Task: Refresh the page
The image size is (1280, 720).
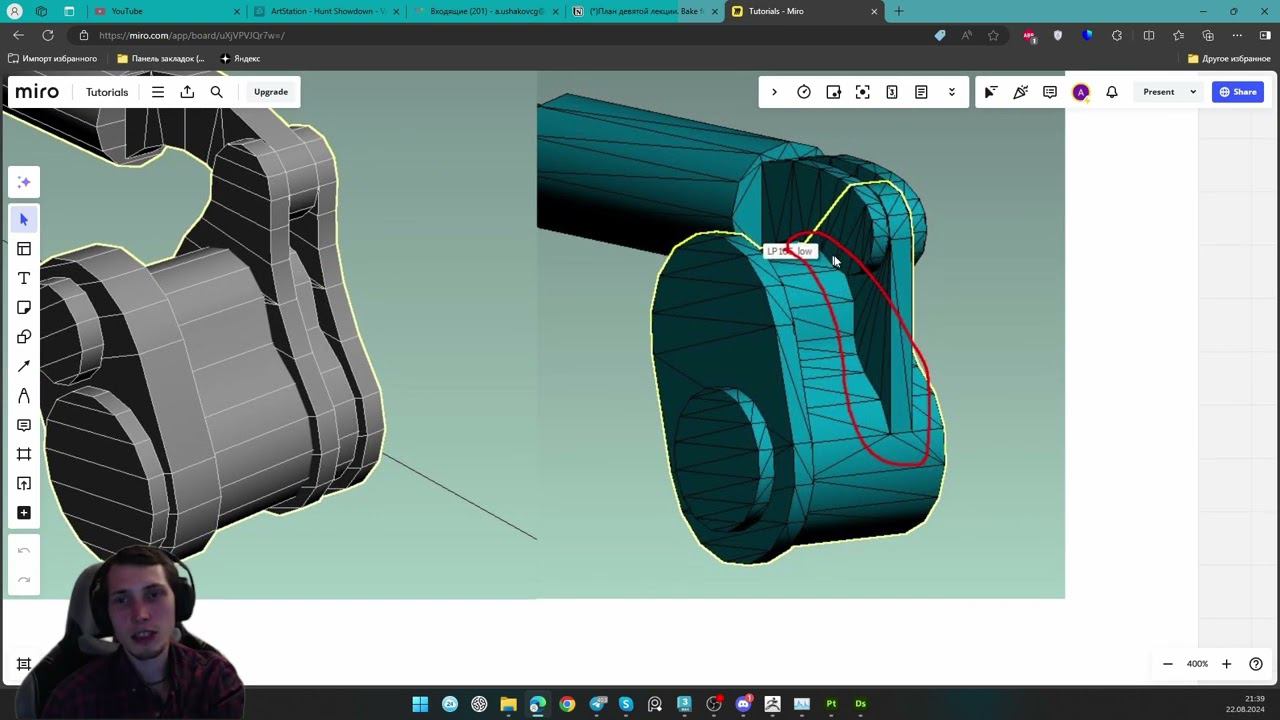Action: coord(47,35)
